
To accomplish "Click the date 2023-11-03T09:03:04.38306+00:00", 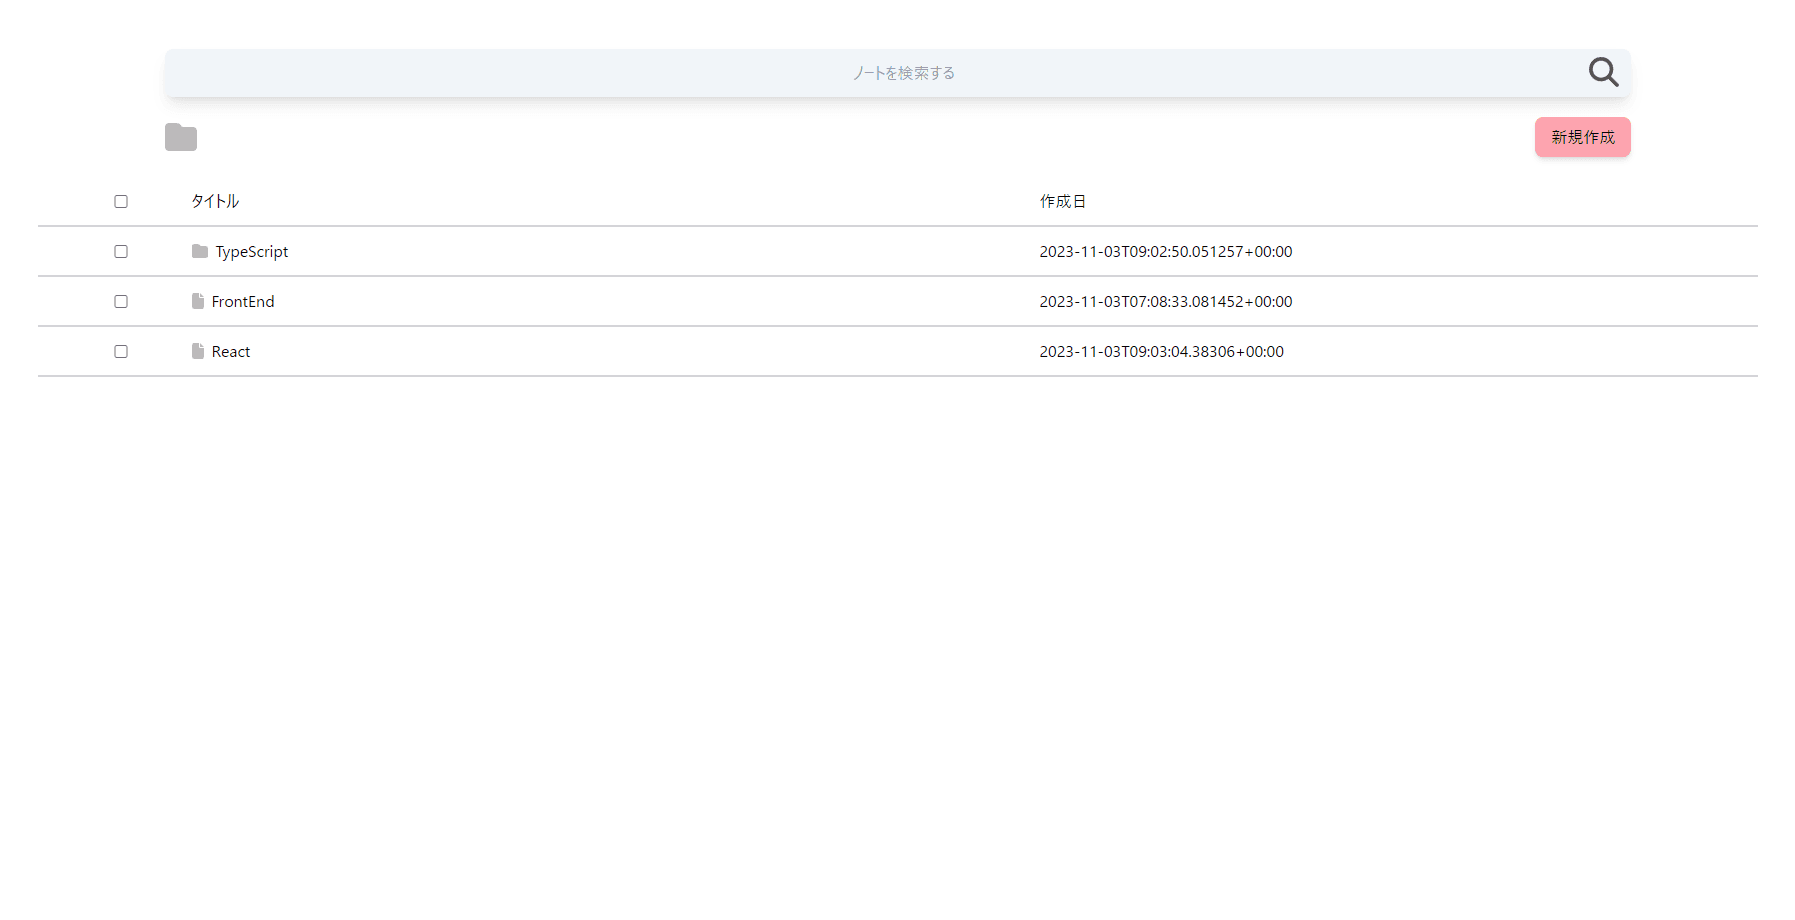I will (1162, 352).
